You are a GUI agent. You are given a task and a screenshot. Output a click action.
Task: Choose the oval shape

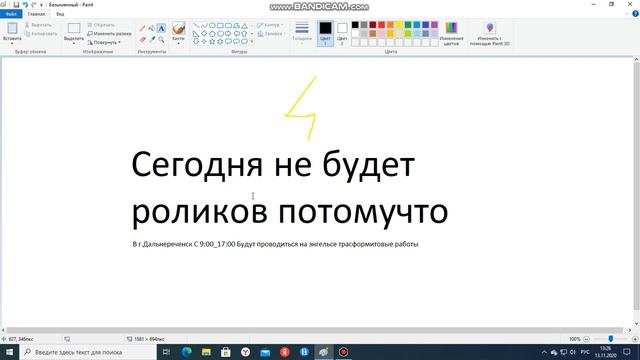[x=212, y=25]
